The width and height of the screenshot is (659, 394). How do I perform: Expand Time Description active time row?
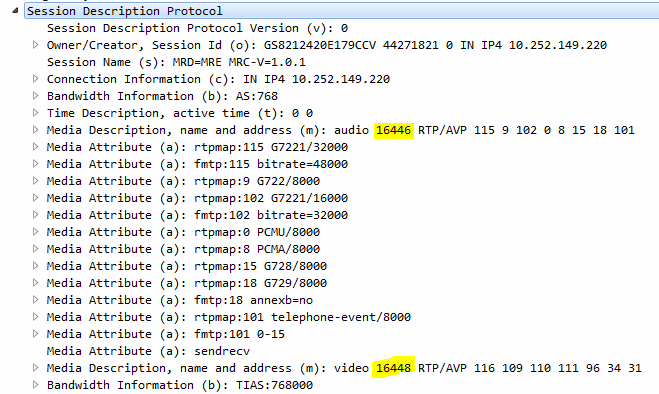(x=36, y=113)
